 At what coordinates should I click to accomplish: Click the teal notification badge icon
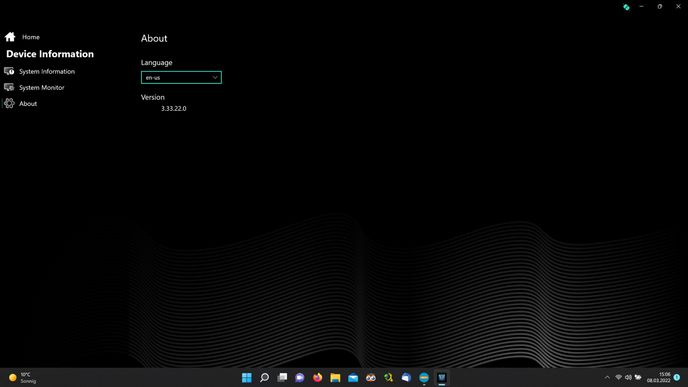click(677, 377)
